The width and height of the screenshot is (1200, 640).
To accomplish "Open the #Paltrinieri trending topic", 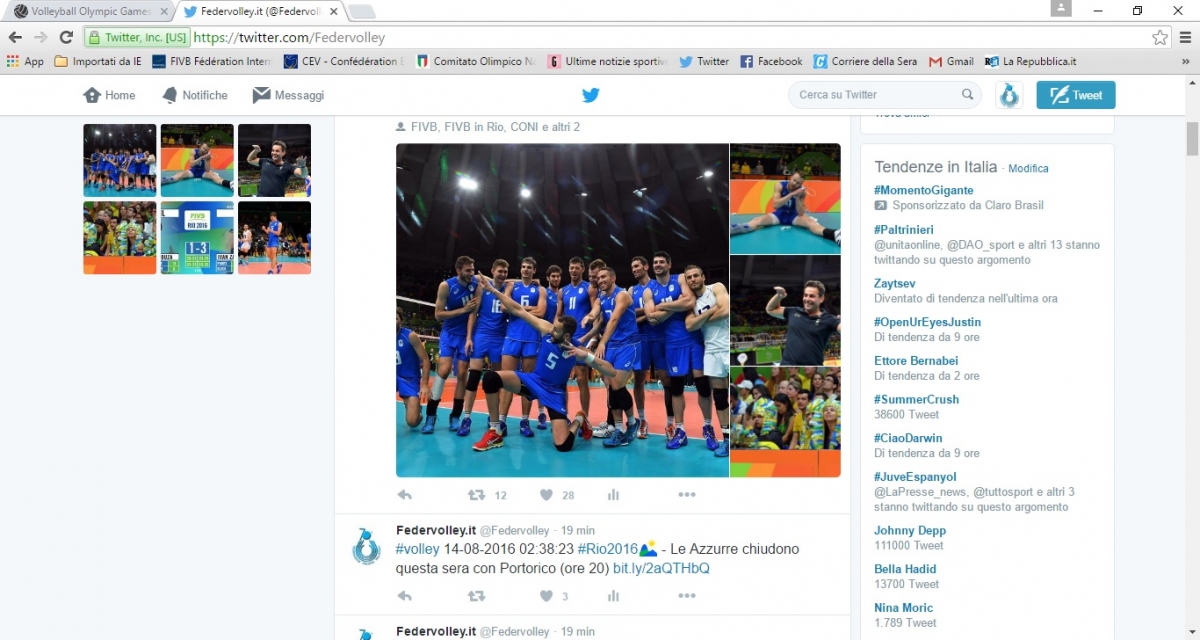I will coord(904,229).
